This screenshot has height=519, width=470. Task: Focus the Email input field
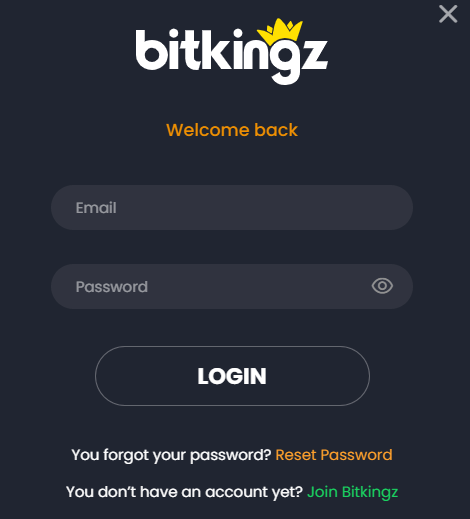click(232, 208)
